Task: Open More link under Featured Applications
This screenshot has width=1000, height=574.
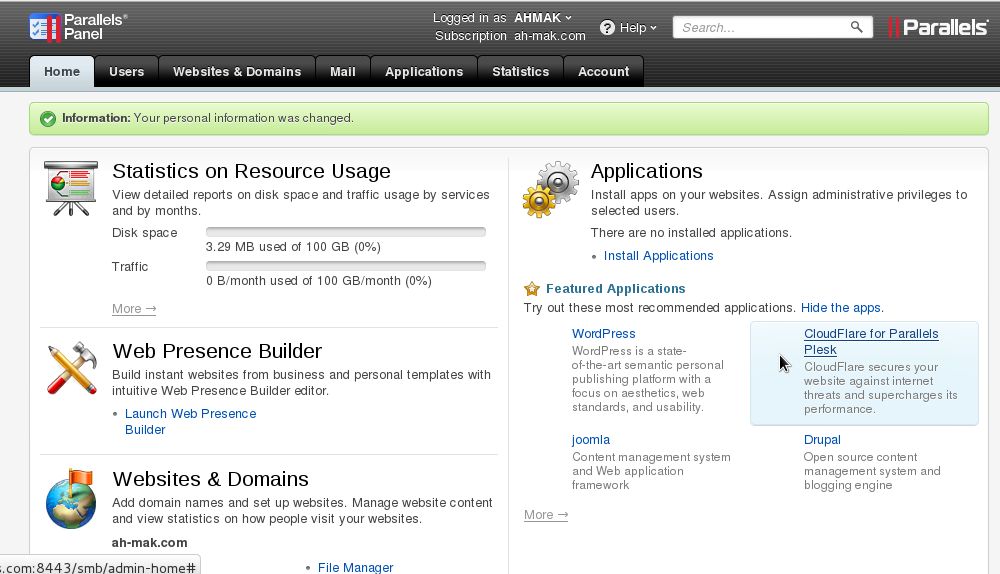Action: tap(546, 515)
